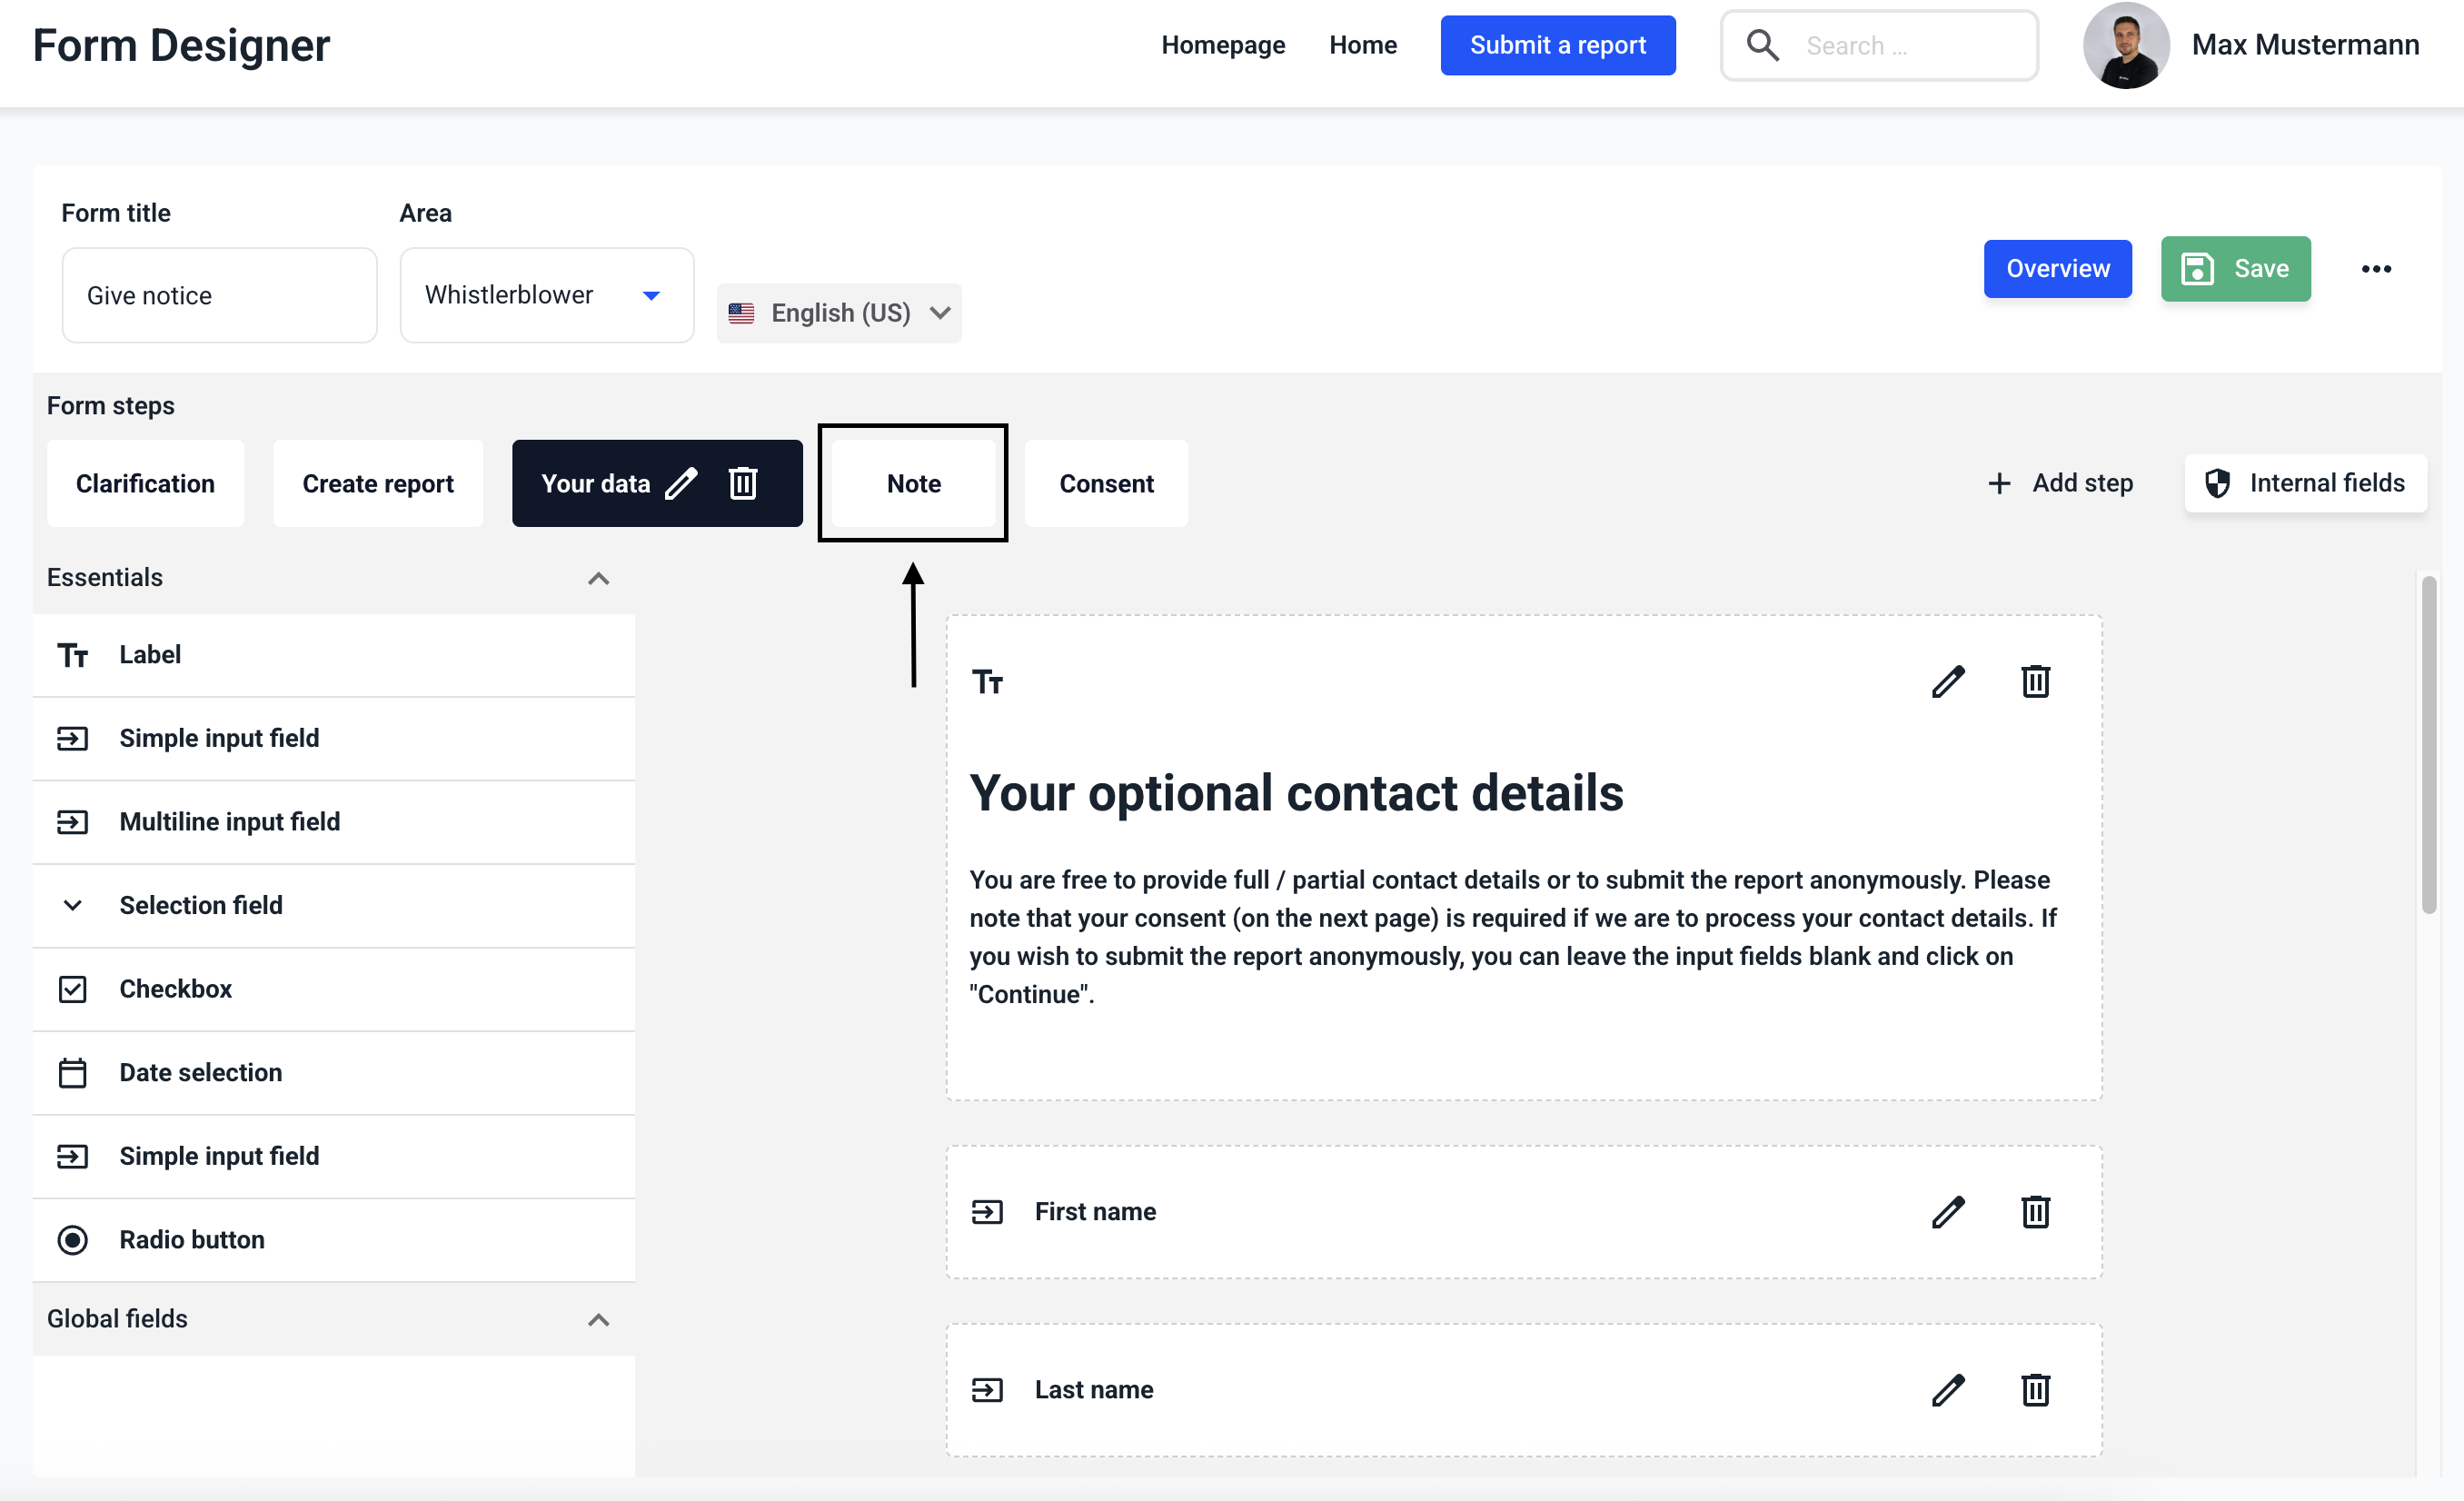Viewport: 2464px width, 1501px height.
Task: Collapse the Essentials section
Action: (598, 579)
